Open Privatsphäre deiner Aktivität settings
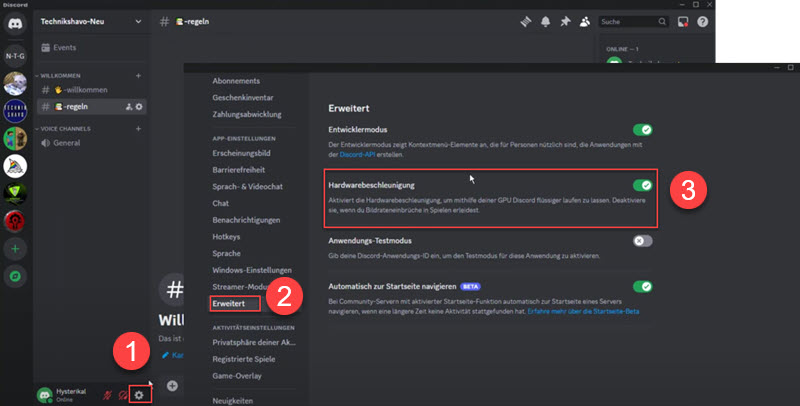The height and width of the screenshot is (406, 800). pos(254,342)
